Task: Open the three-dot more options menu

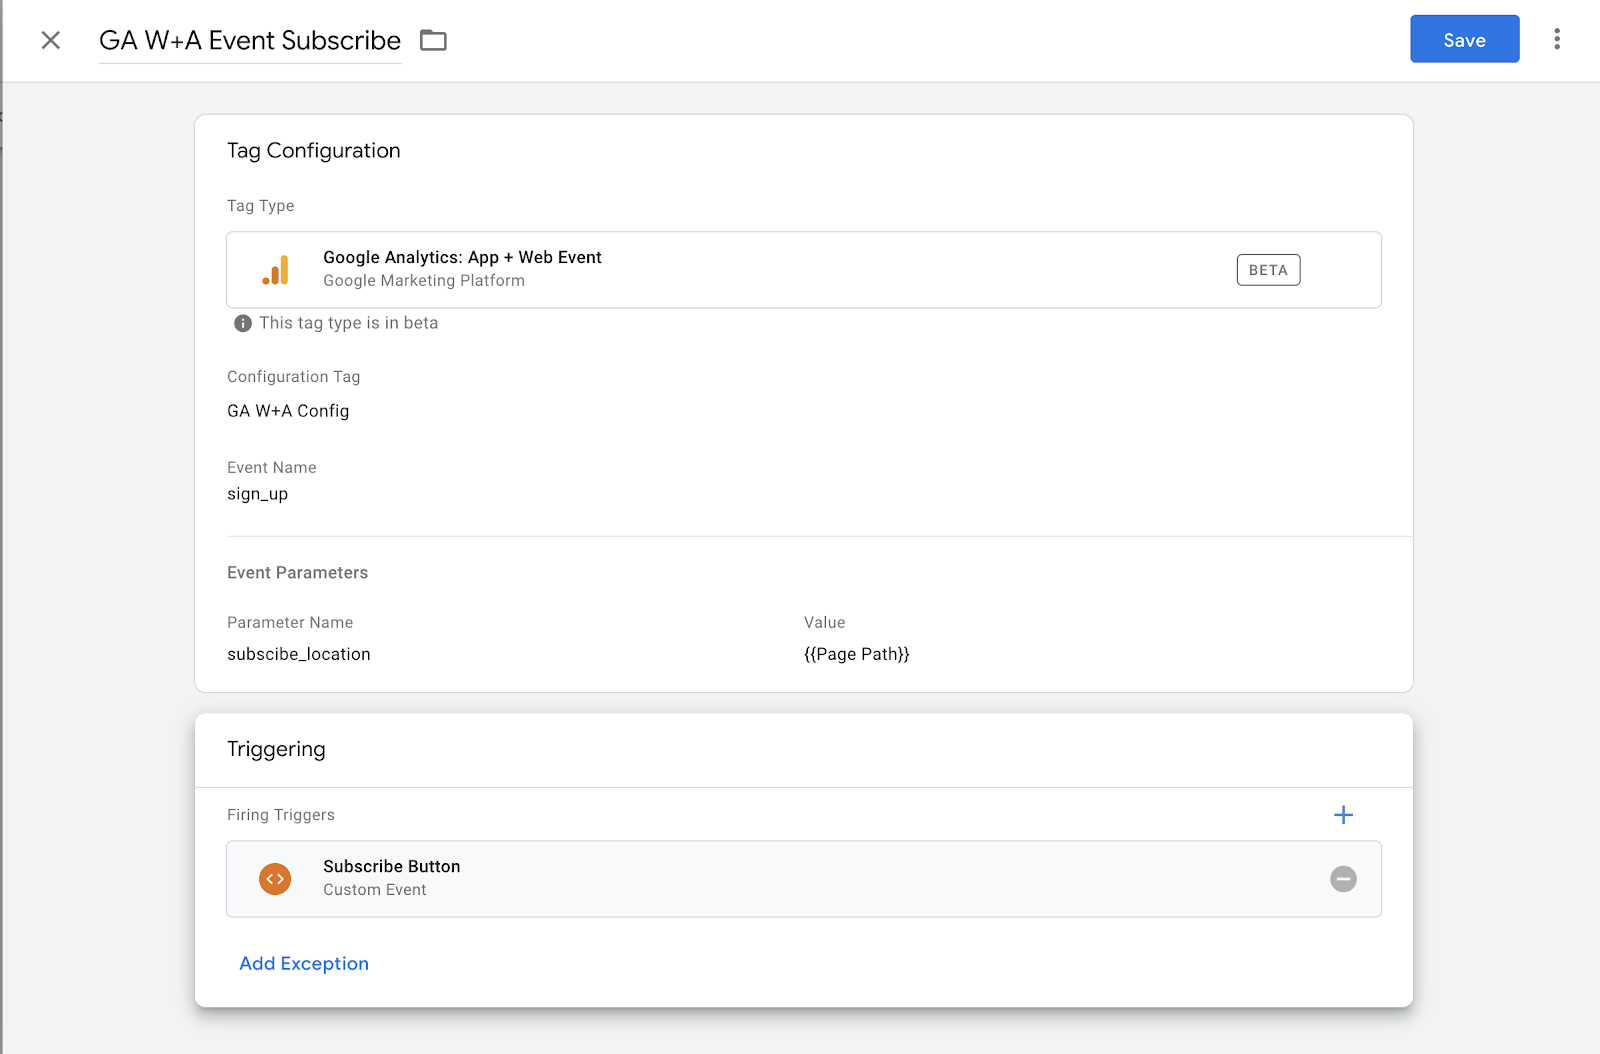Action: click(x=1556, y=39)
